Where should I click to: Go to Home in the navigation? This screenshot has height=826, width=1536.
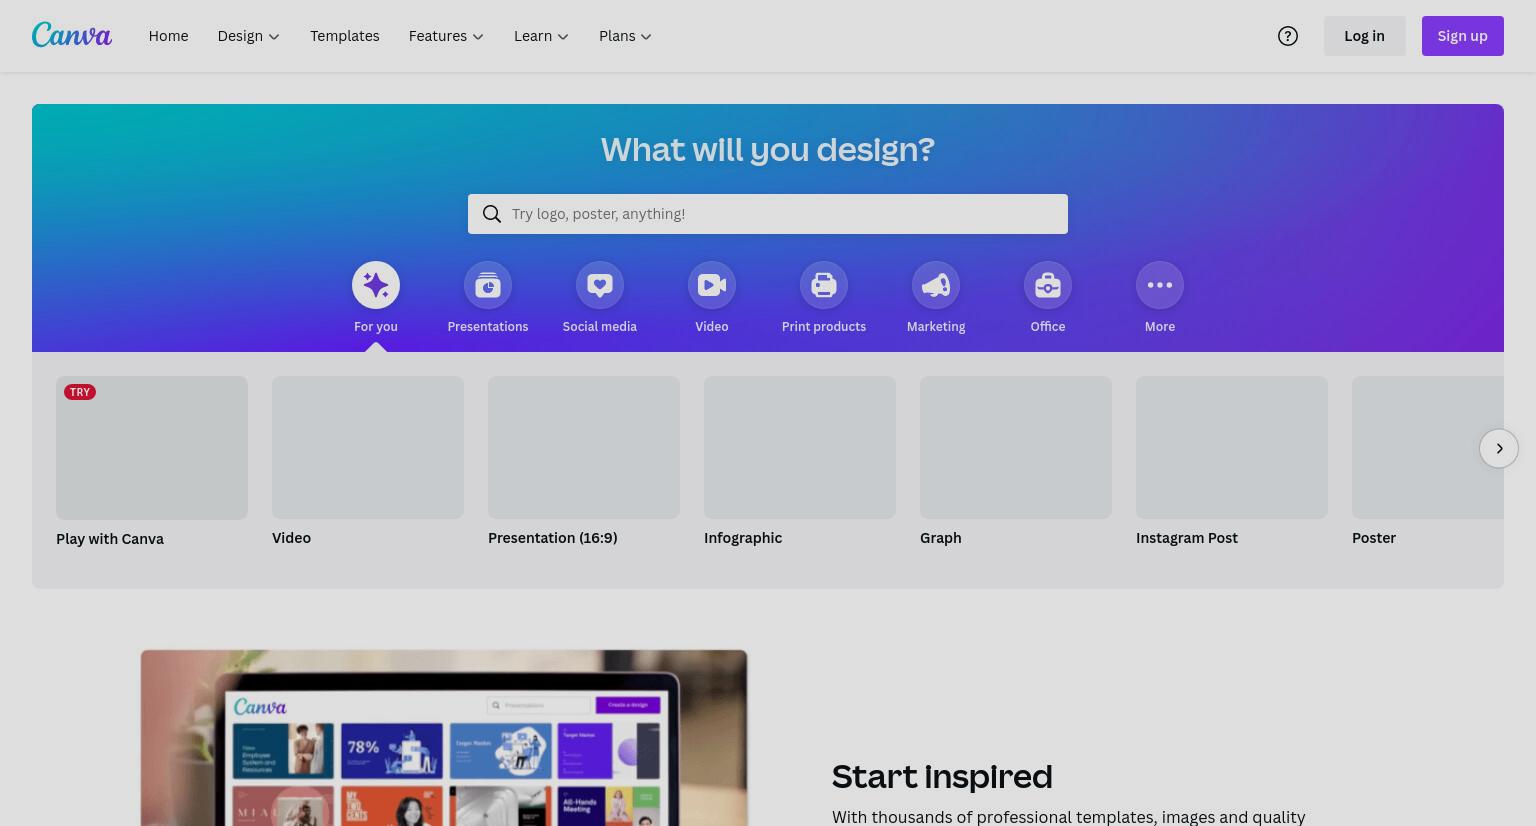coord(168,36)
